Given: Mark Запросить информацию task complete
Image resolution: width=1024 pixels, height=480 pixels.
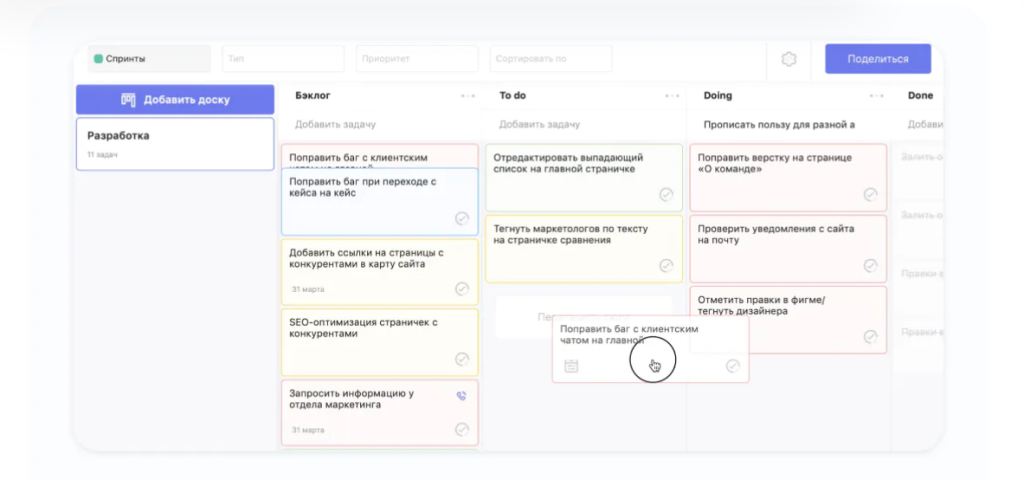Looking at the screenshot, I should (462, 429).
